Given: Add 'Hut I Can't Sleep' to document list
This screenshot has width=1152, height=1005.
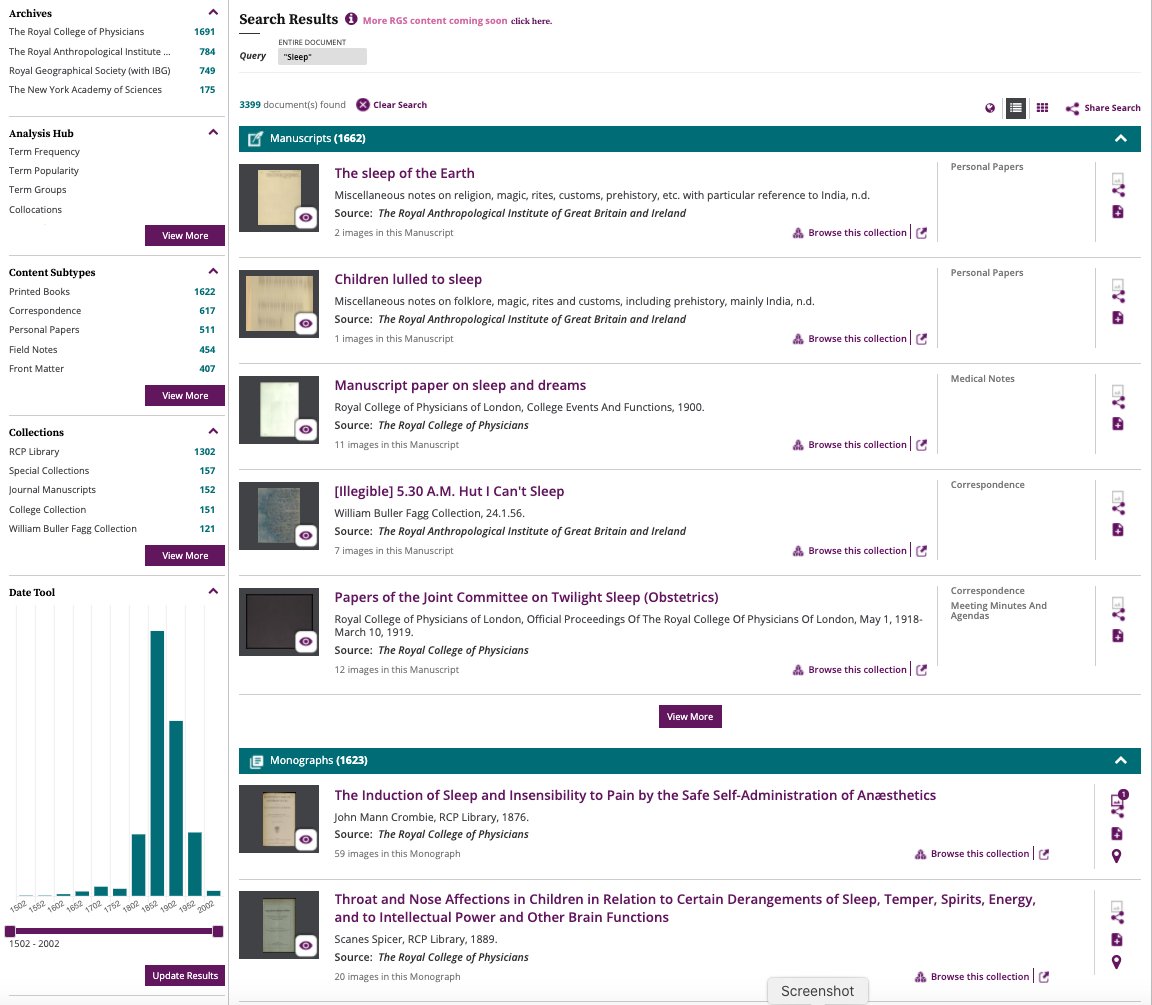Looking at the screenshot, I should tap(1117, 530).
